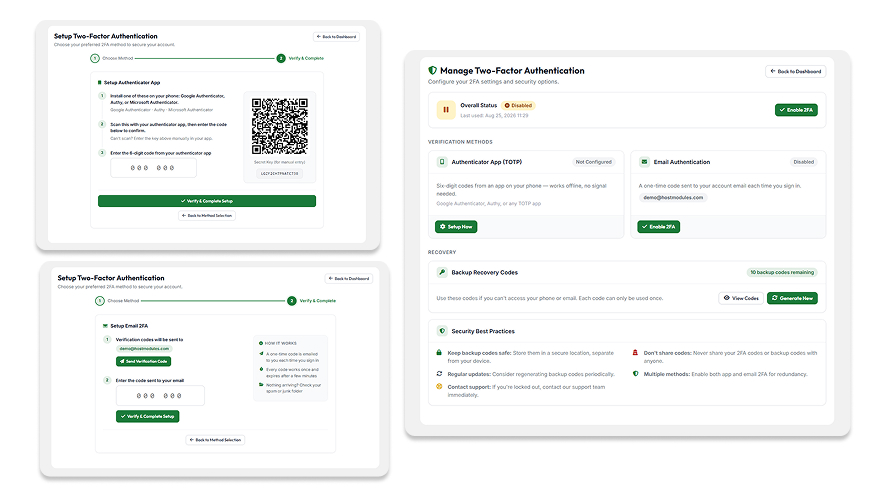Click the envelope icon beside Setup Email 2FA
Image resolution: width=892 pixels, height=502 pixels.
105,326
